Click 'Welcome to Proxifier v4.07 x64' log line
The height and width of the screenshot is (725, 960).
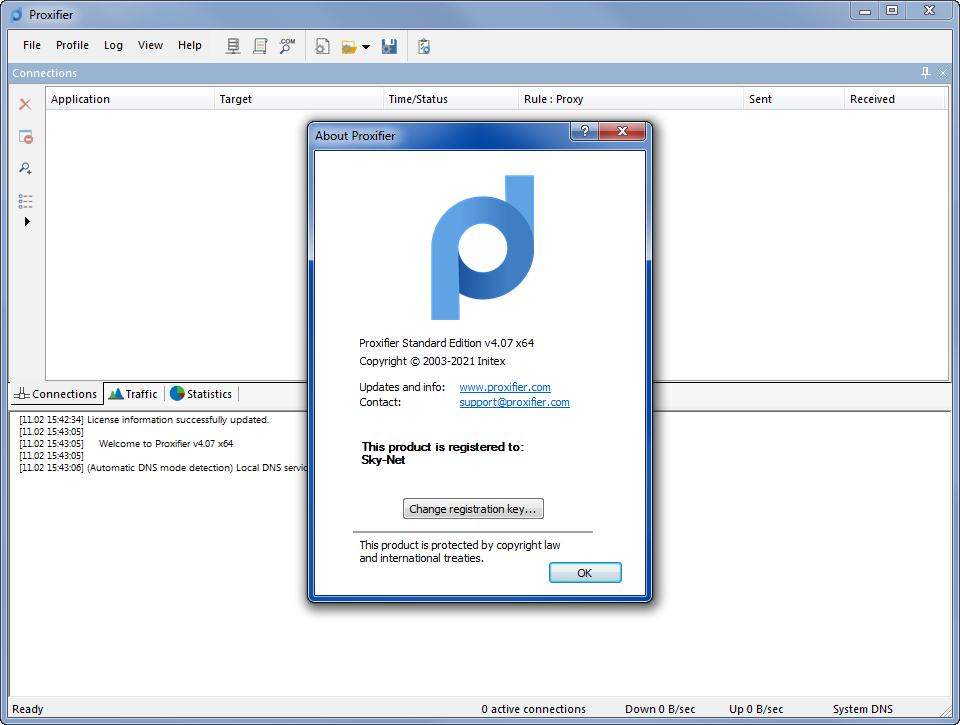(126, 443)
